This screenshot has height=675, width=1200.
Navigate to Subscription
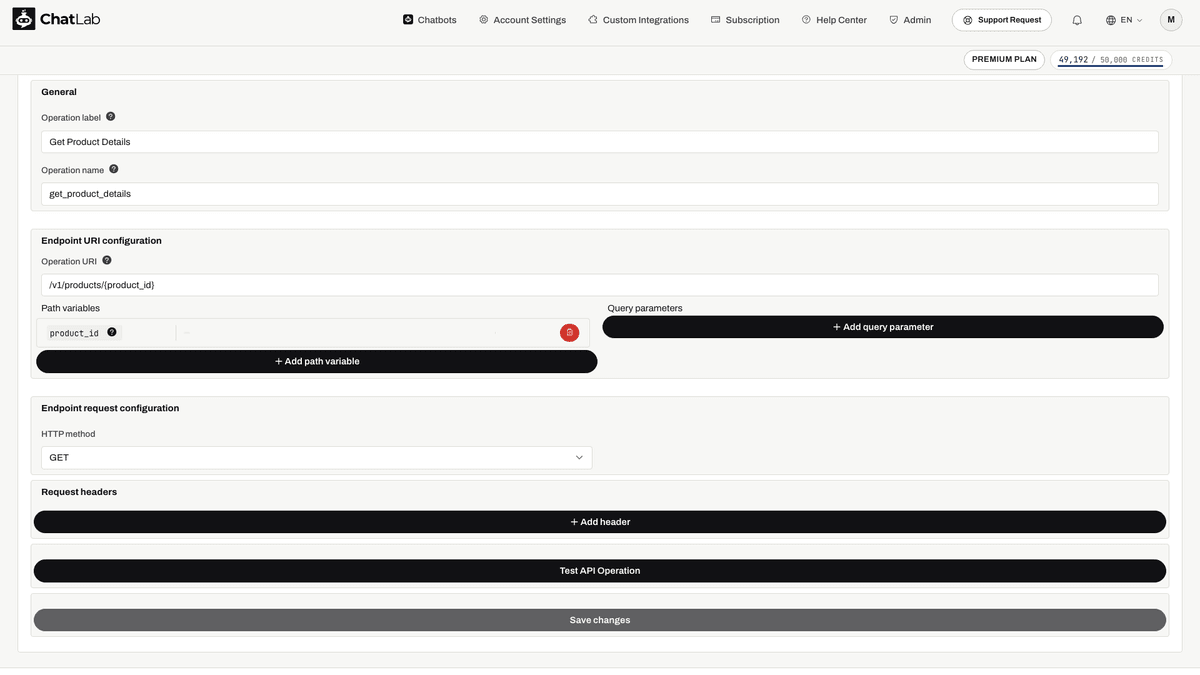pyautogui.click(x=745, y=19)
